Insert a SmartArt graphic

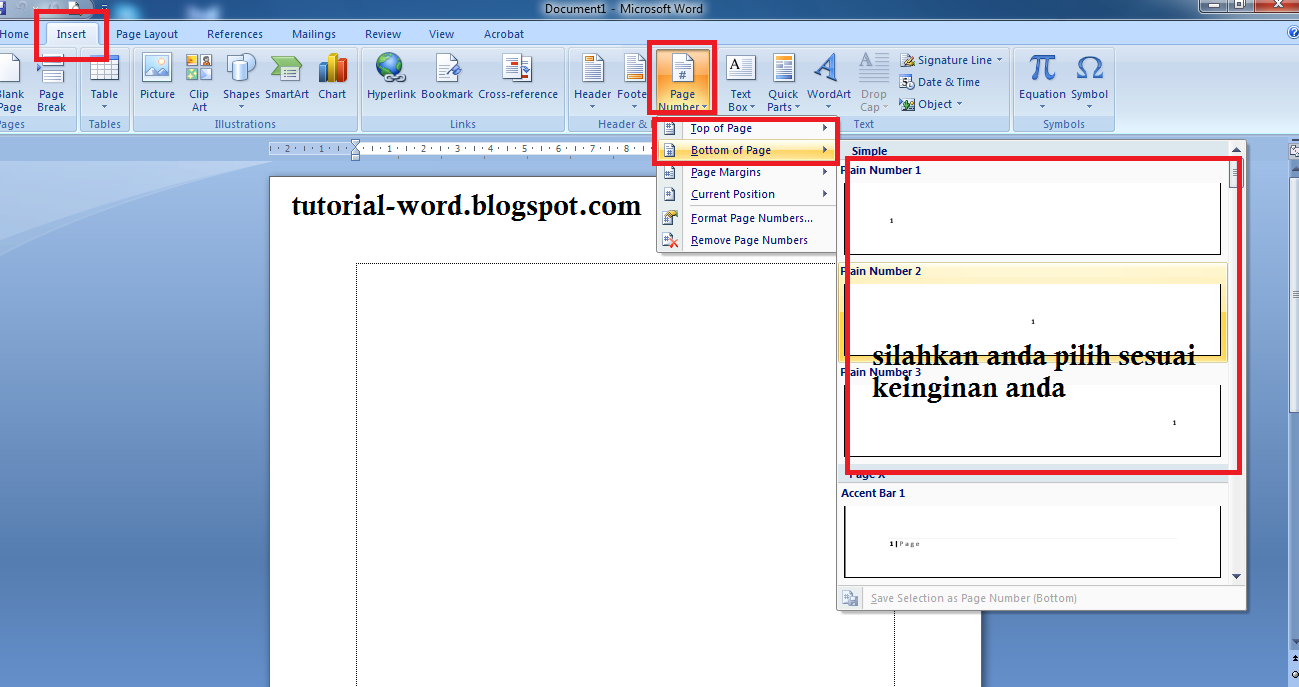[x=287, y=78]
